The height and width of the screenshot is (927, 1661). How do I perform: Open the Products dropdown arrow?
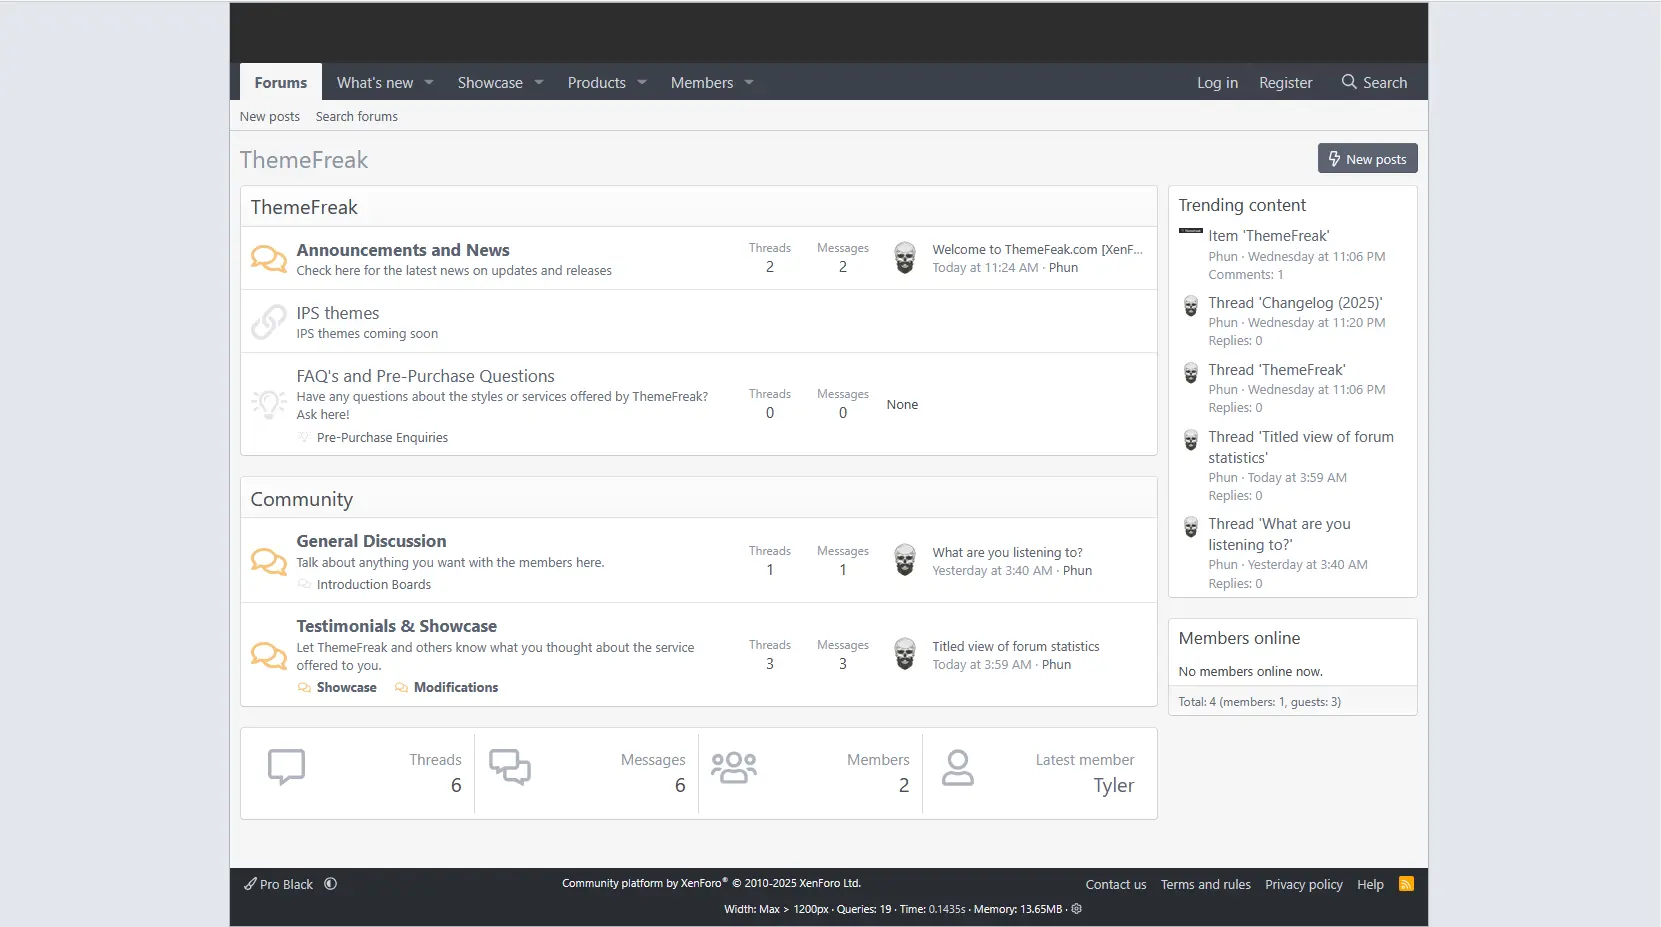pos(642,83)
